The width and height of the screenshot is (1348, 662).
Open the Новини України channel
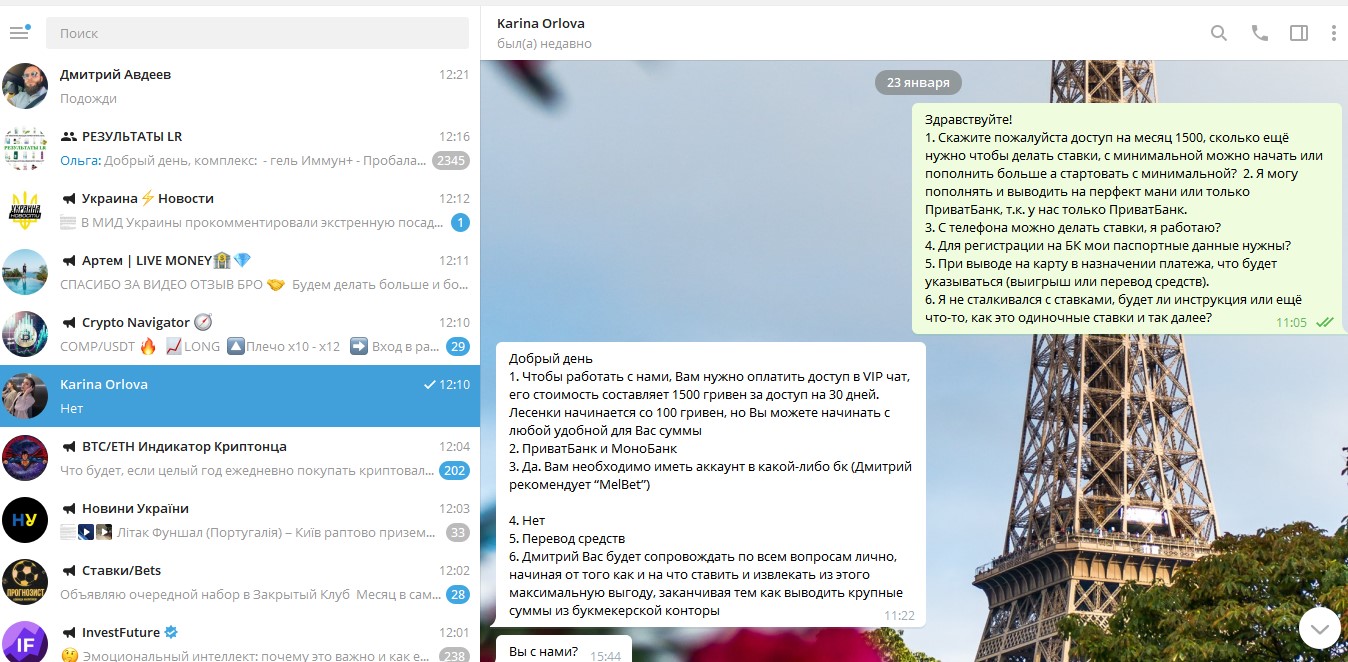(240, 520)
